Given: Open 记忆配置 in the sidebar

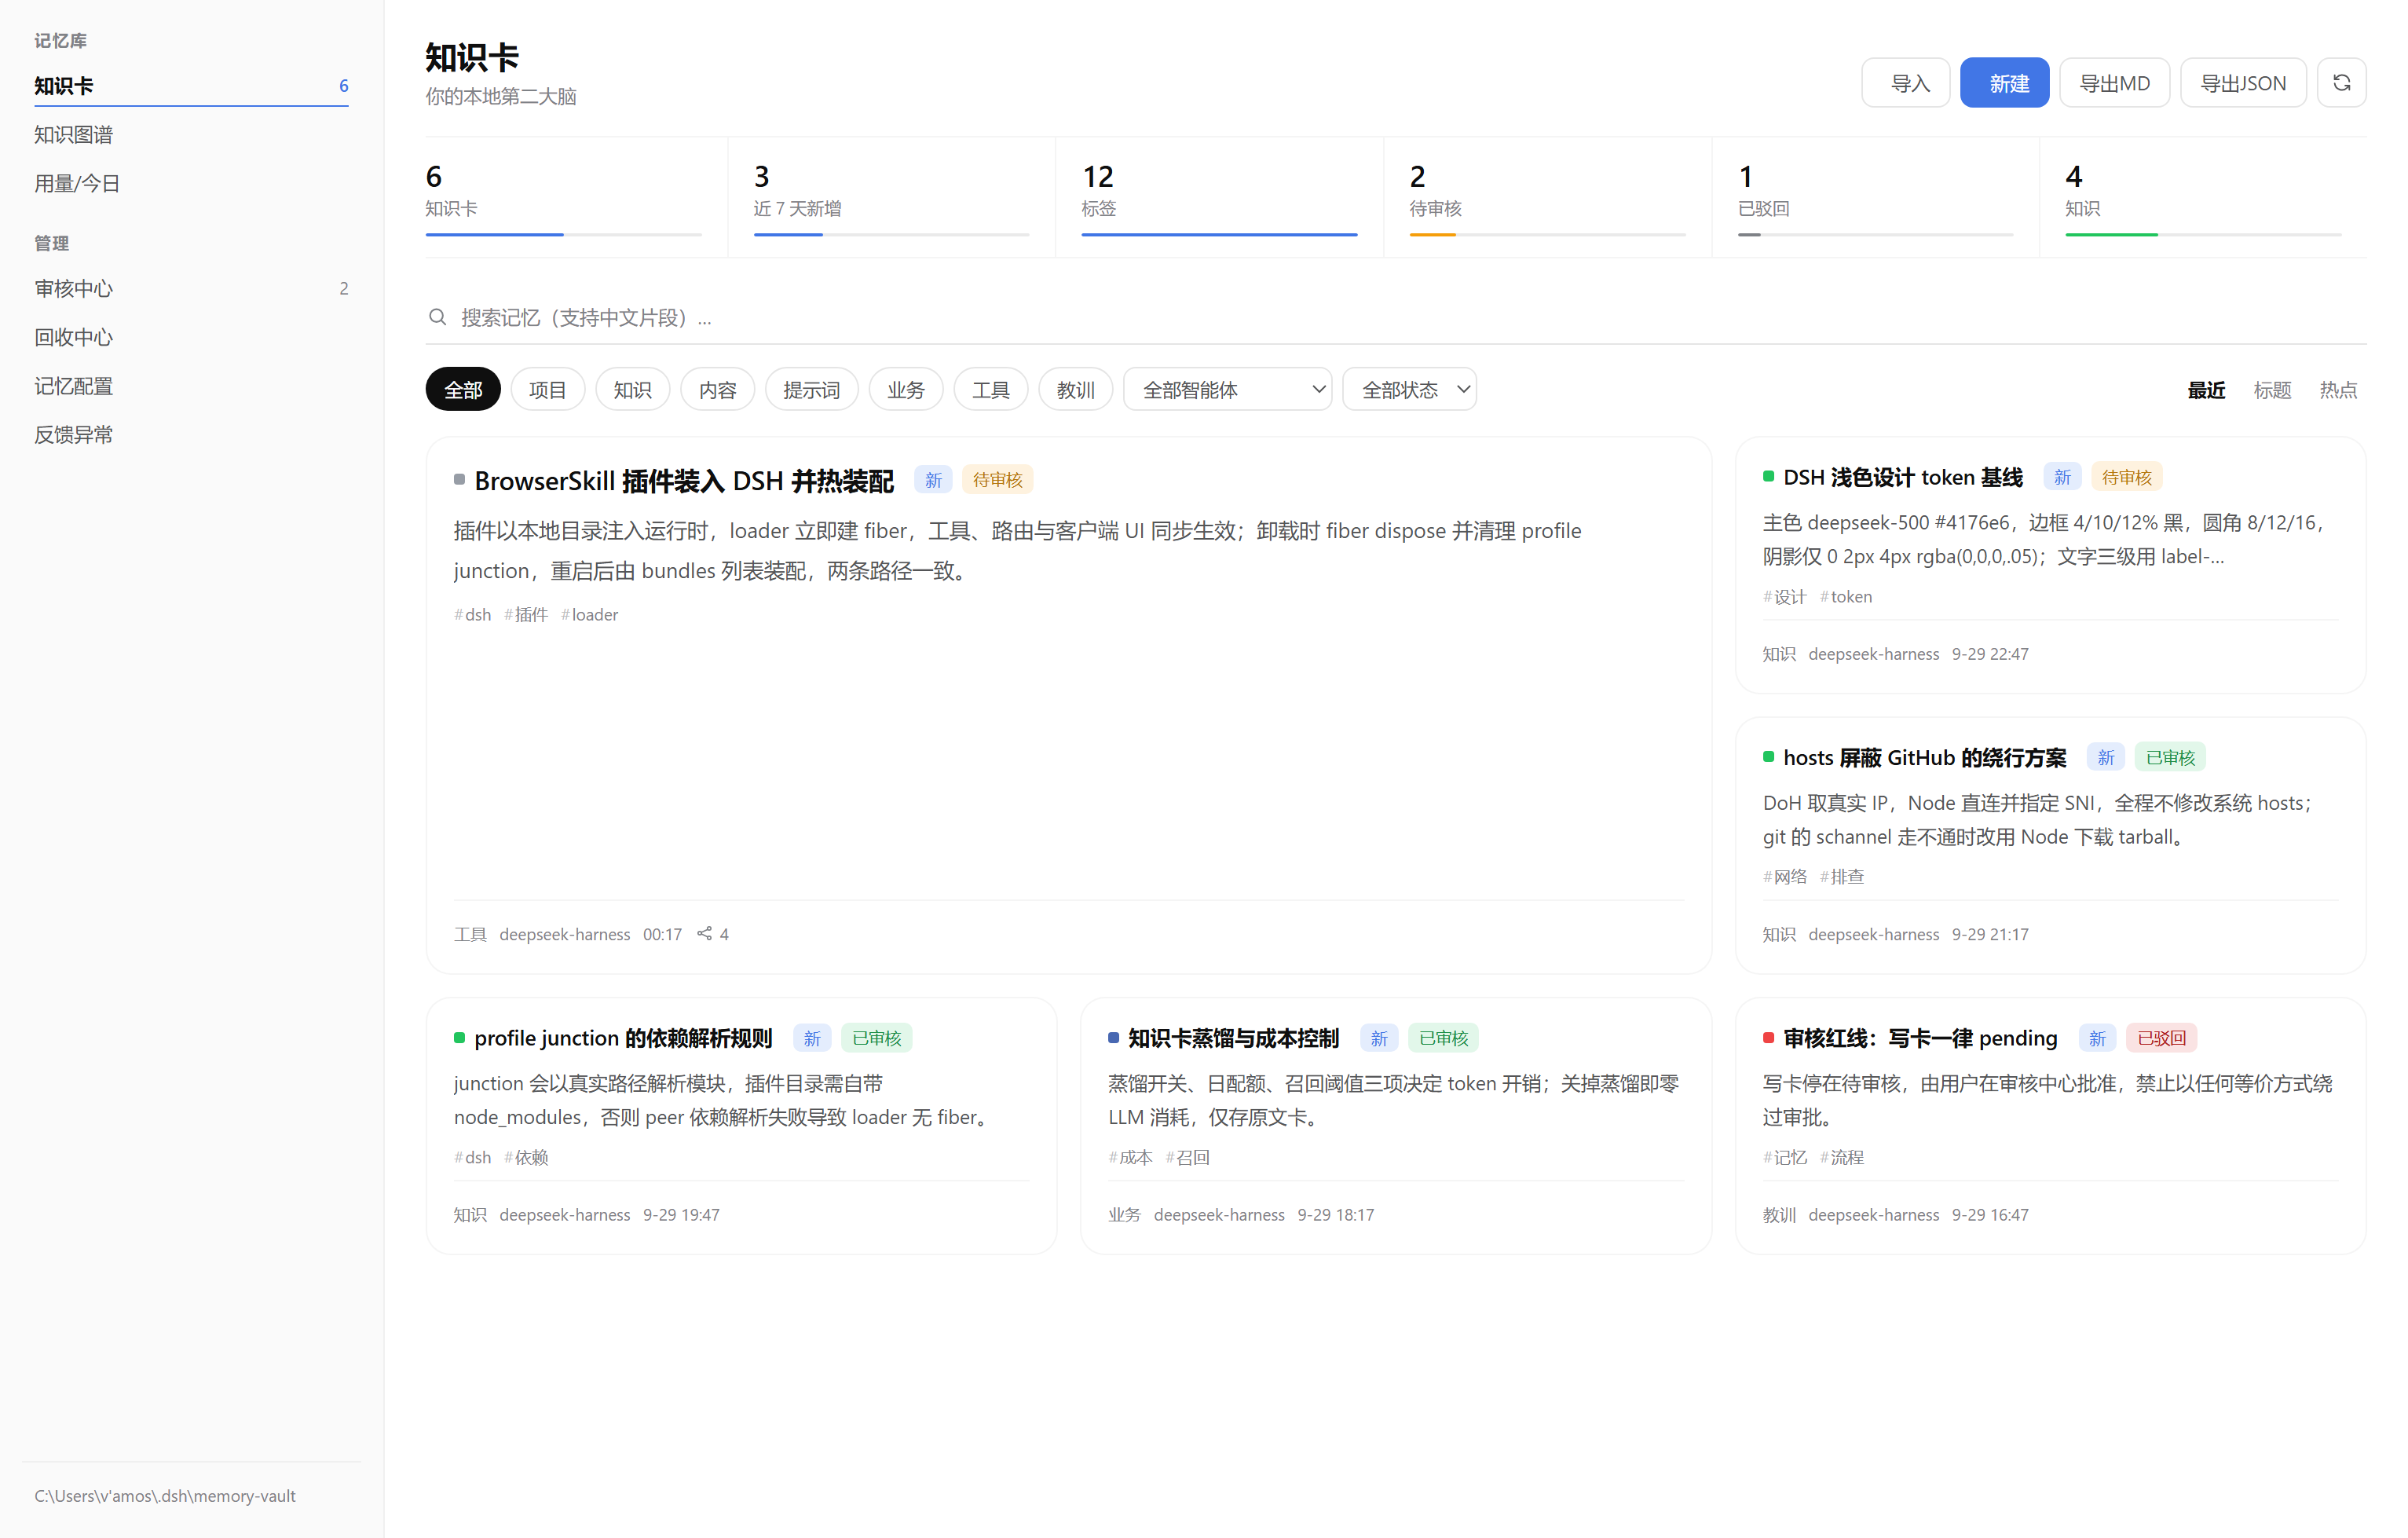Looking at the screenshot, I should [x=191, y=386].
